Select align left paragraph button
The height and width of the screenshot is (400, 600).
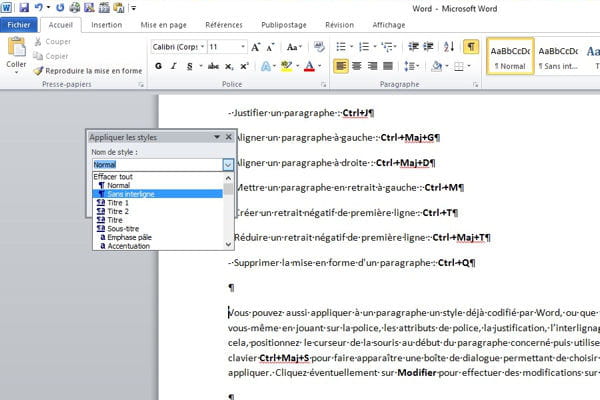point(341,66)
